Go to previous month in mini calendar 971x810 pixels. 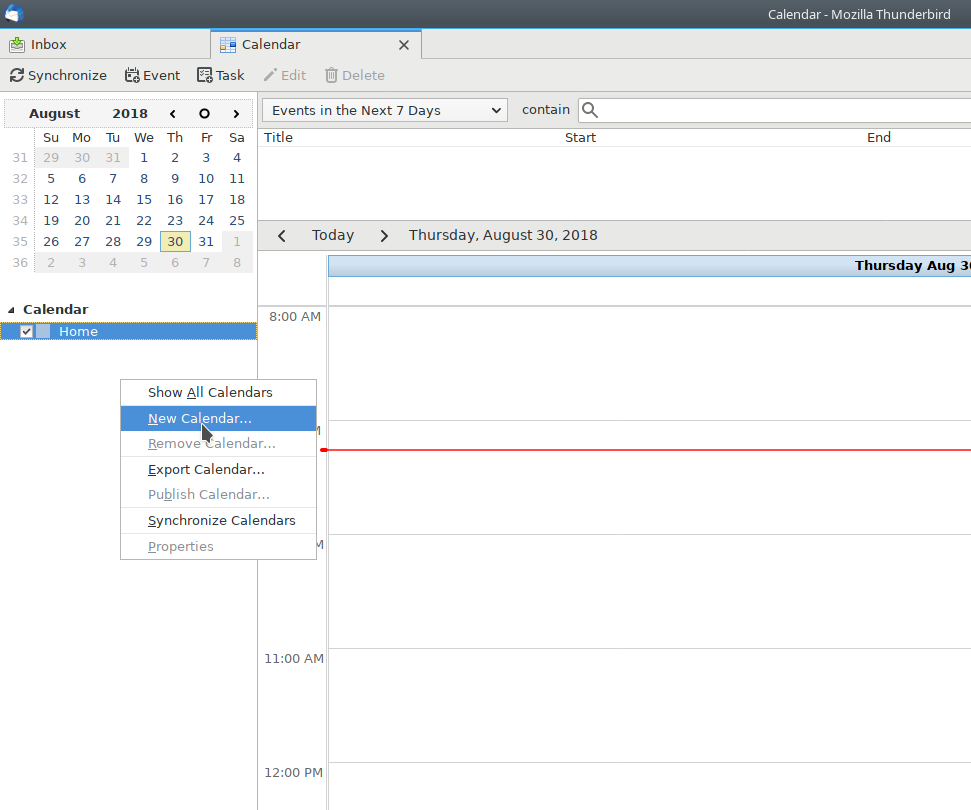point(173,114)
